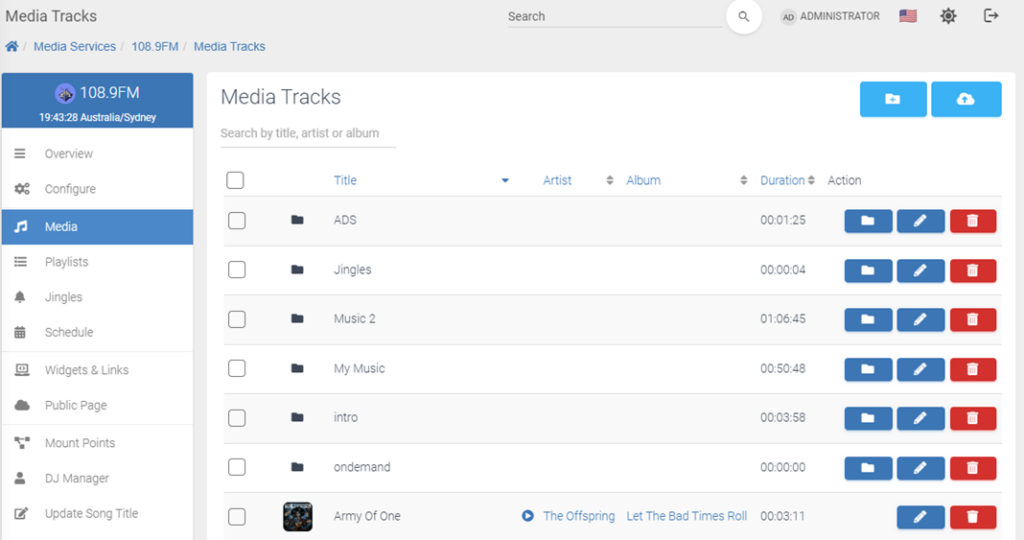Viewport: 1024px width, 540px height.
Task: Edit the Music 2 folder
Action: pos(920,319)
